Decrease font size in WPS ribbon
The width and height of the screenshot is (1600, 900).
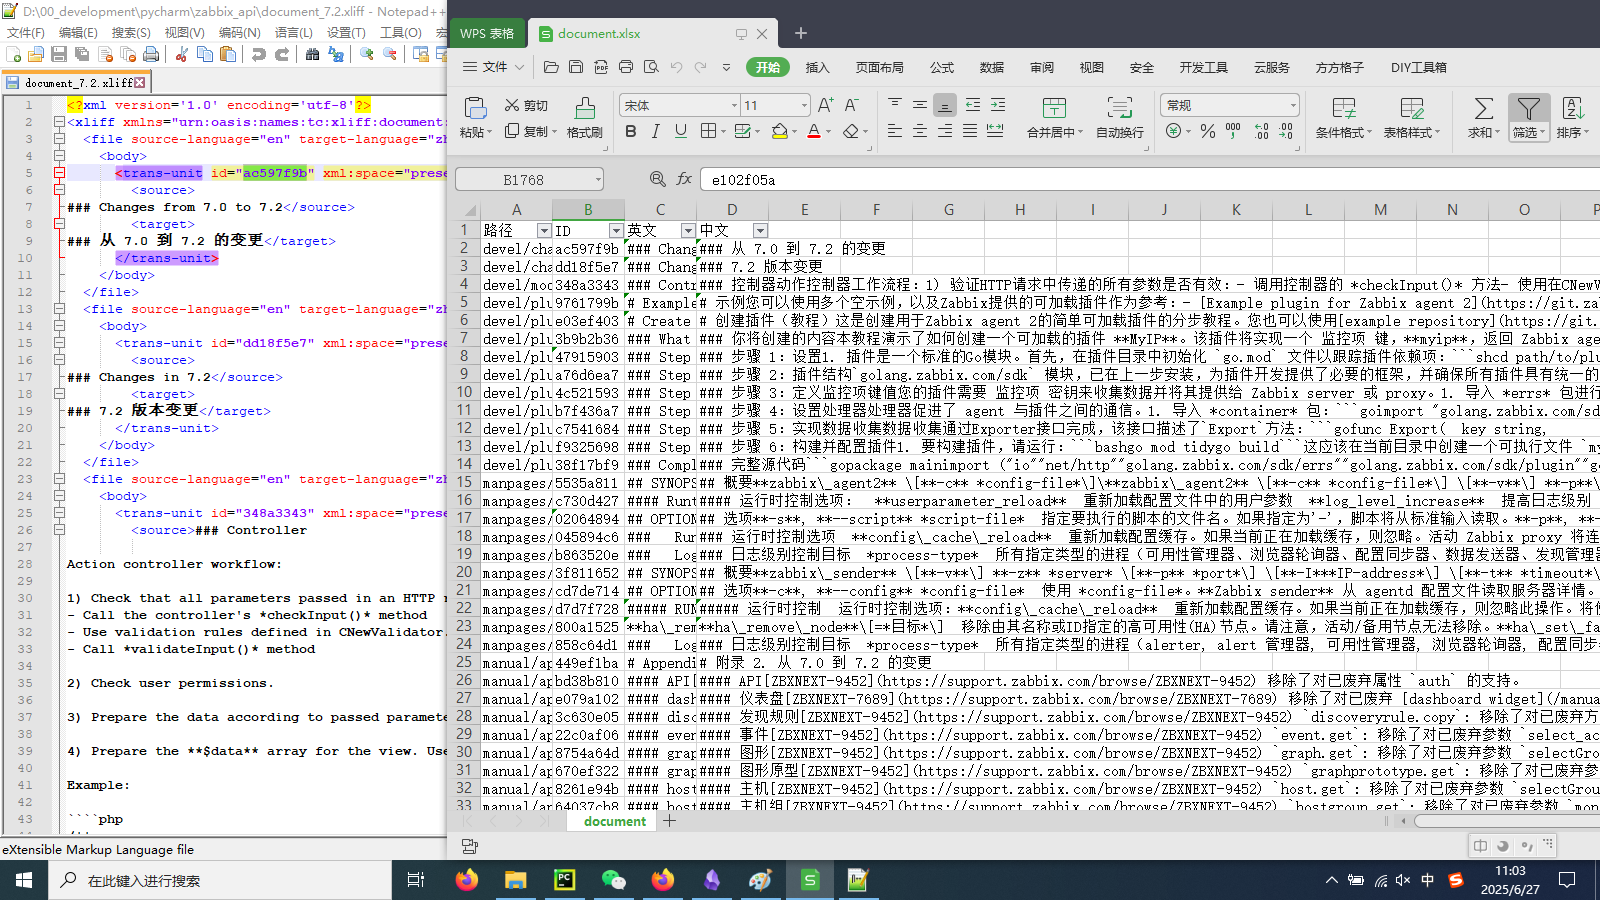851,105
